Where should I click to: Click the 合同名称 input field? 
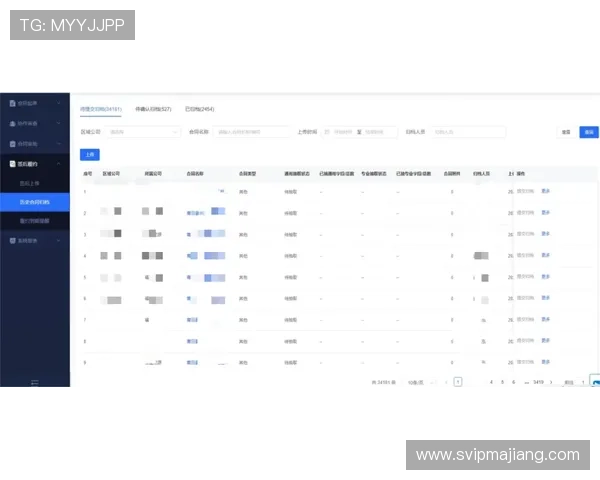[x=251, y=132]
